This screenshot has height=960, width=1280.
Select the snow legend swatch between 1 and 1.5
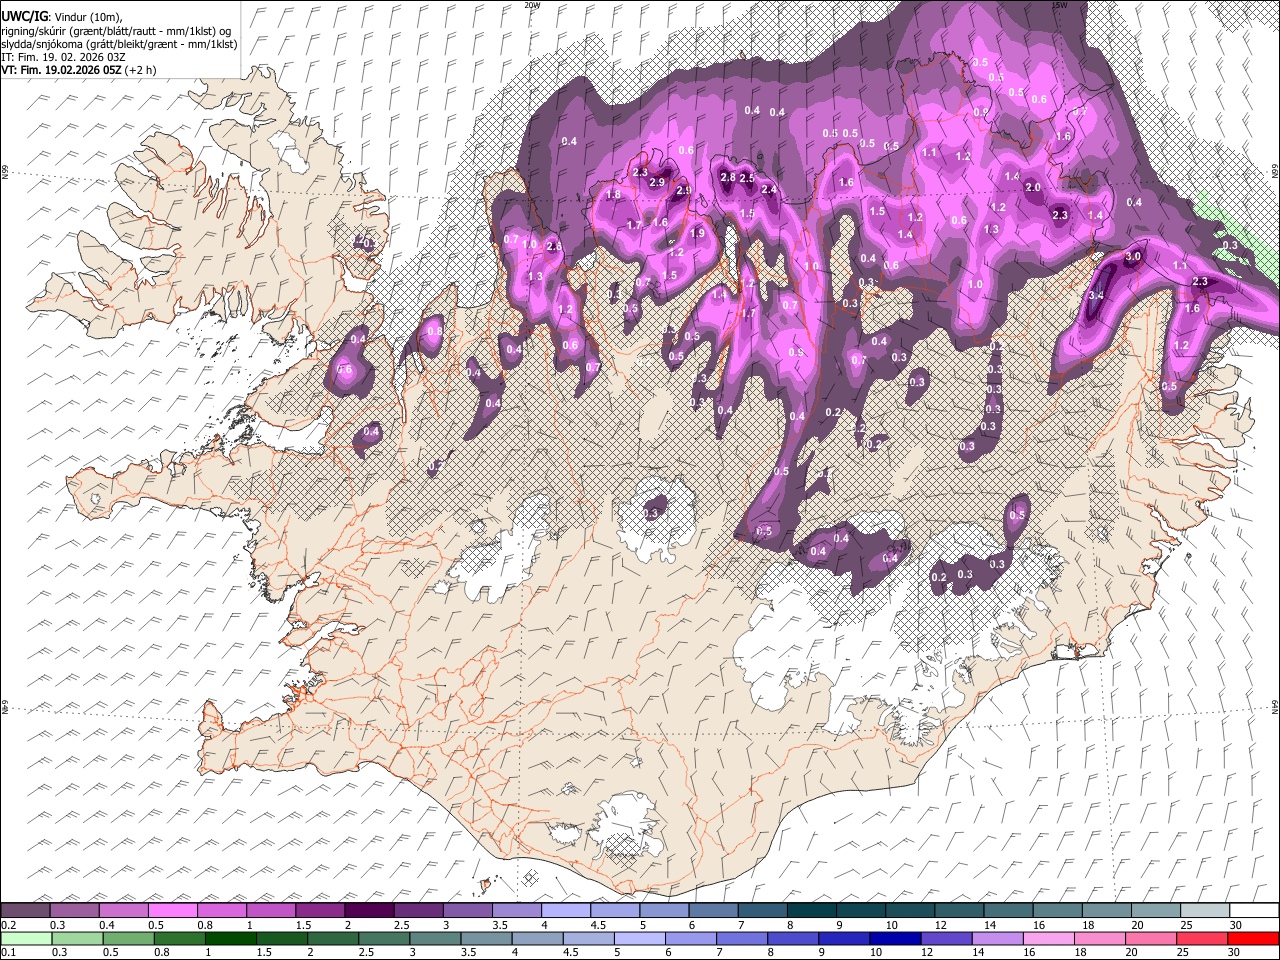[271, 910]
